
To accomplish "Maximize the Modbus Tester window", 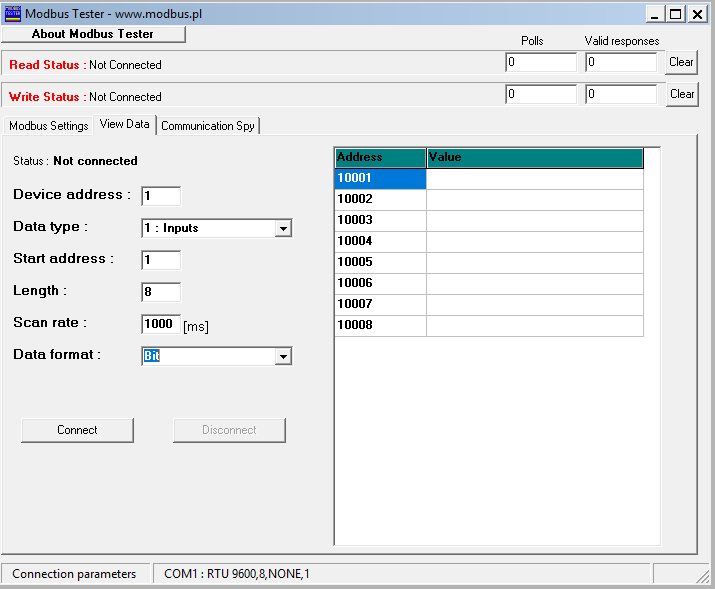I will pos(675,14).
